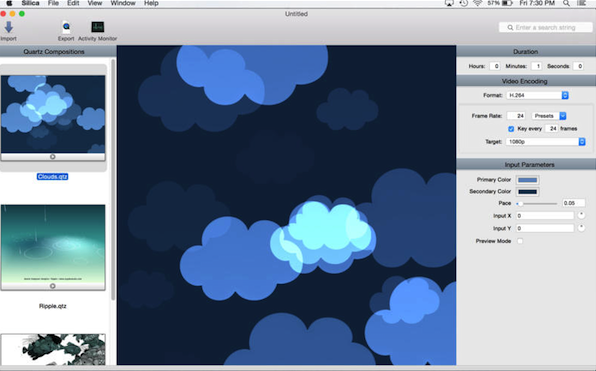This screenshot has height=371, width=596.
Task: Click the Input Y dial knob
Action: (581, 228)
